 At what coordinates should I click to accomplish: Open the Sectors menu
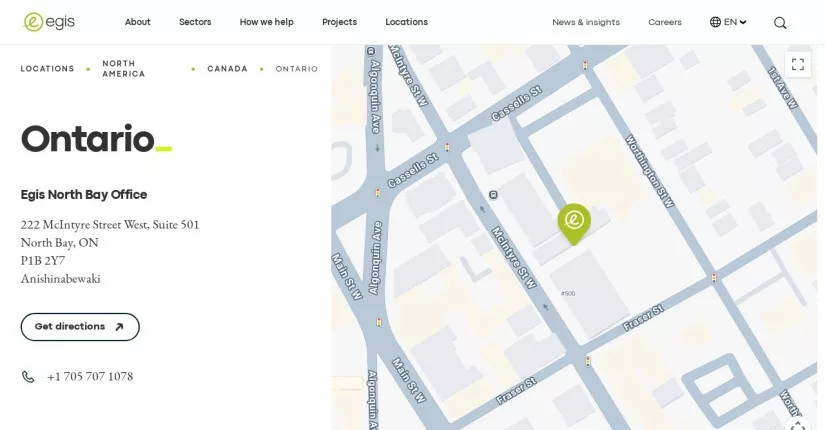(195, 22)
